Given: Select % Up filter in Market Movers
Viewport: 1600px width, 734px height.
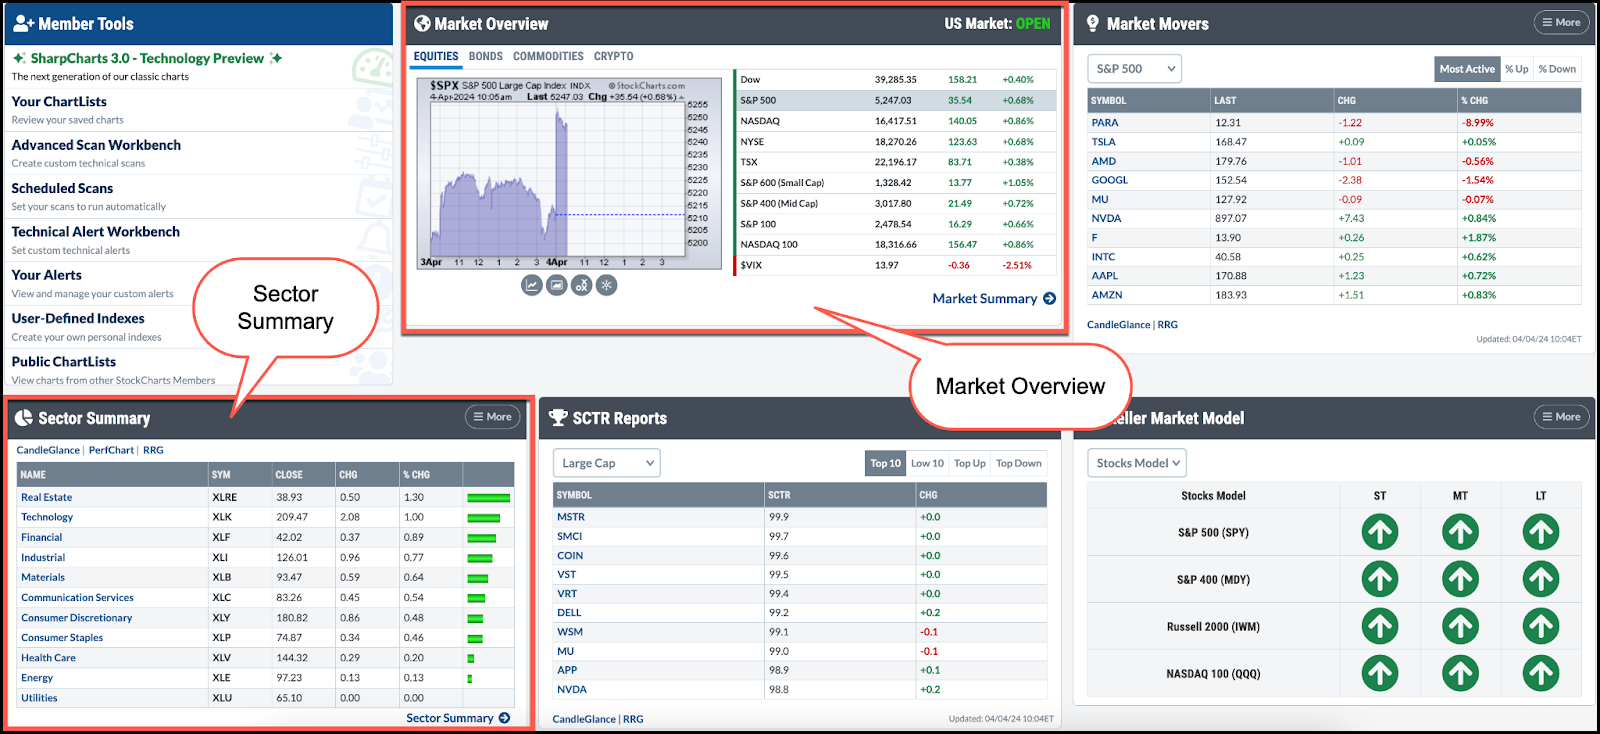Looking at the screenshot, I should click(1517, 69).
